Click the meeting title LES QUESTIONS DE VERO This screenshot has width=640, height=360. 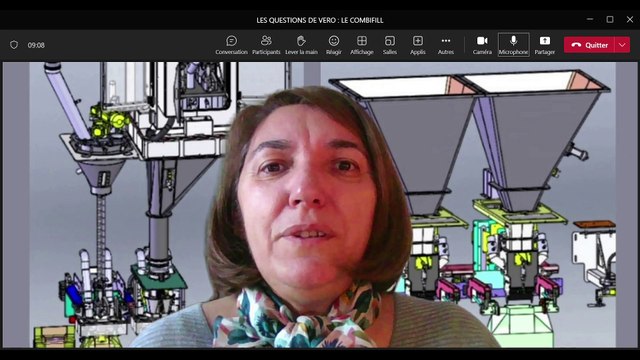coord(320,20)
